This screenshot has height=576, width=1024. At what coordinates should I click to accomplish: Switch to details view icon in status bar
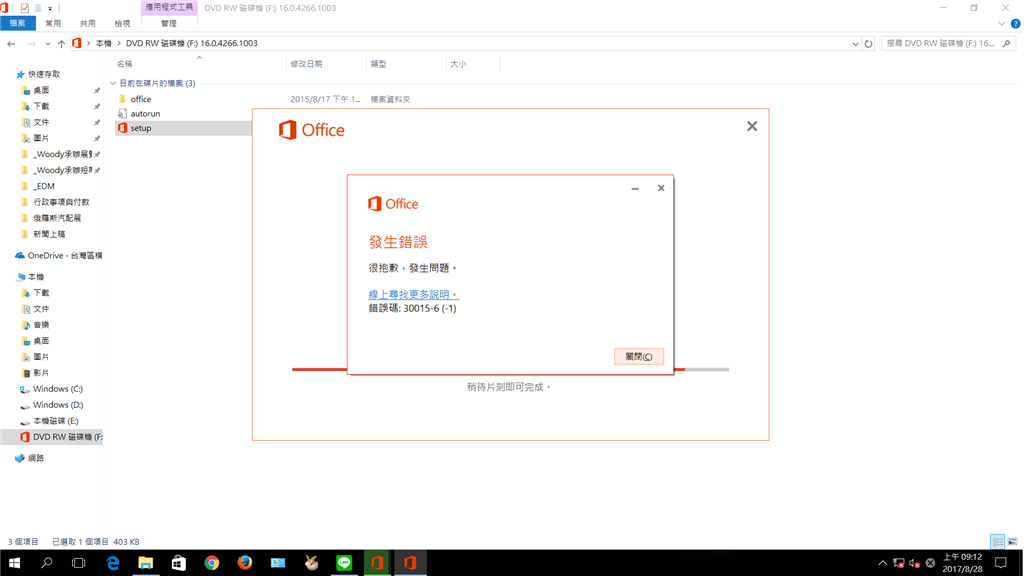click(x=997, y=541)
